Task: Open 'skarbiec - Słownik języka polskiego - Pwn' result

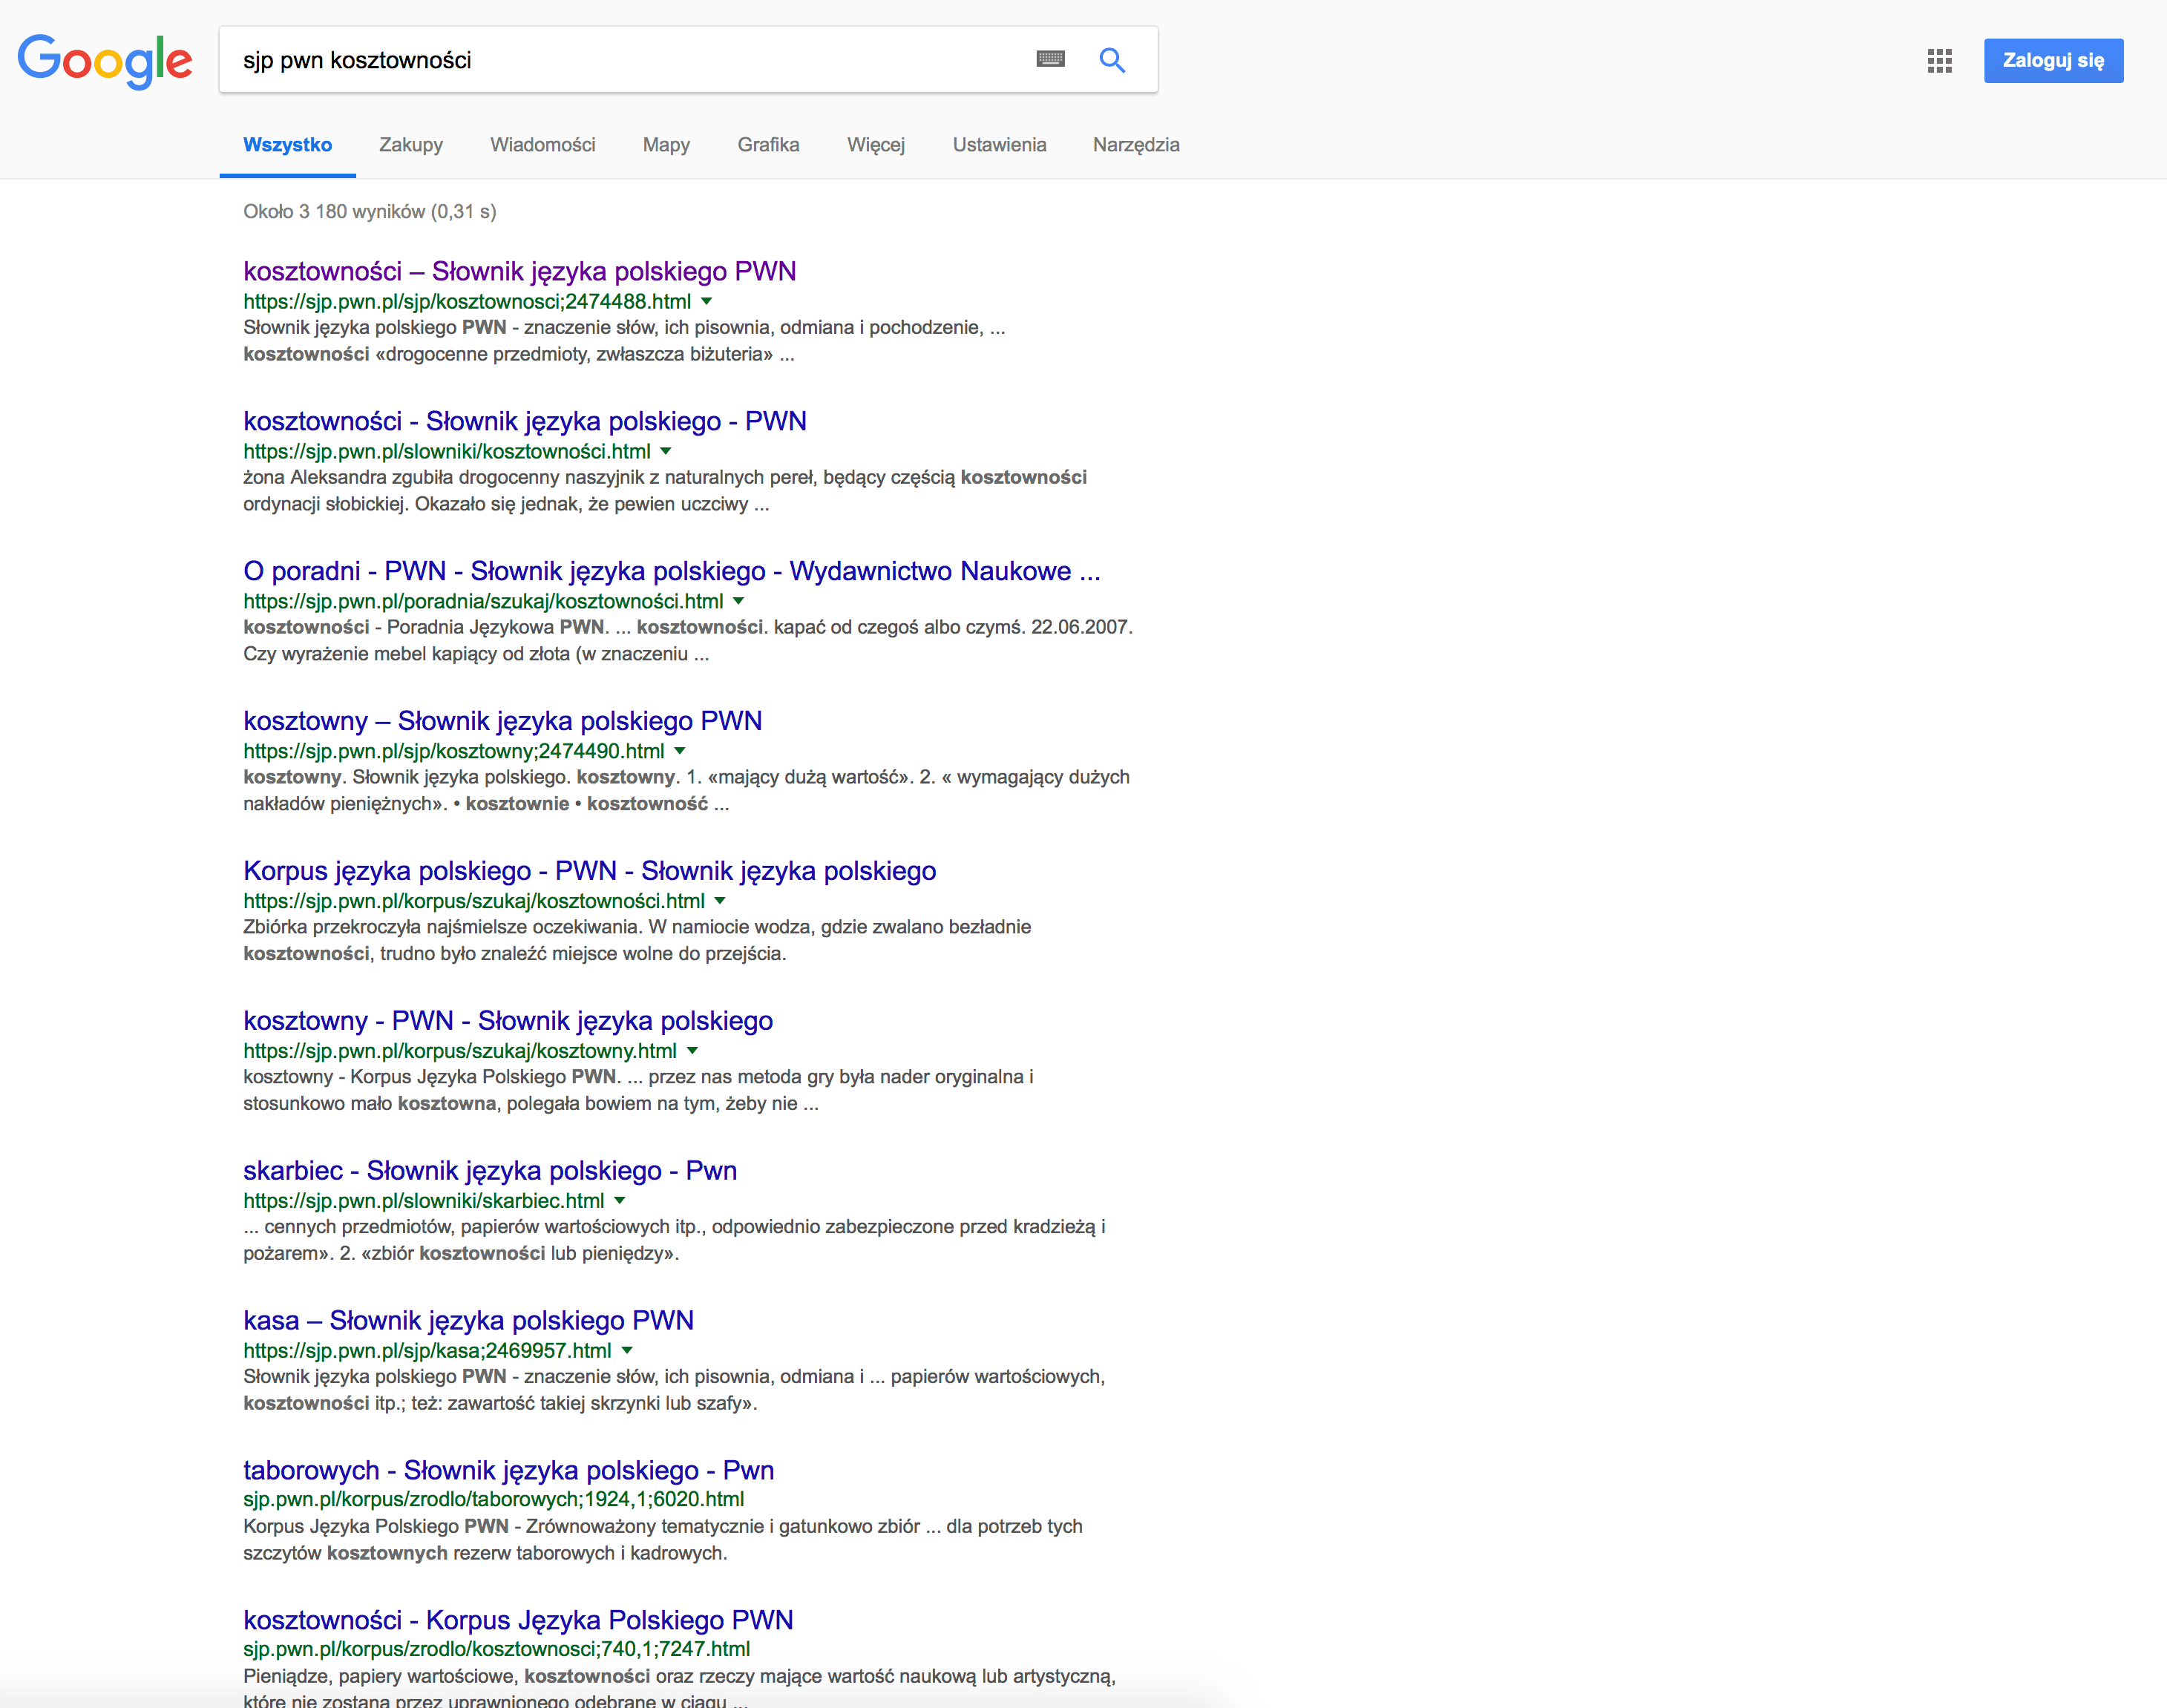Action: click(x=490, y=1171)
